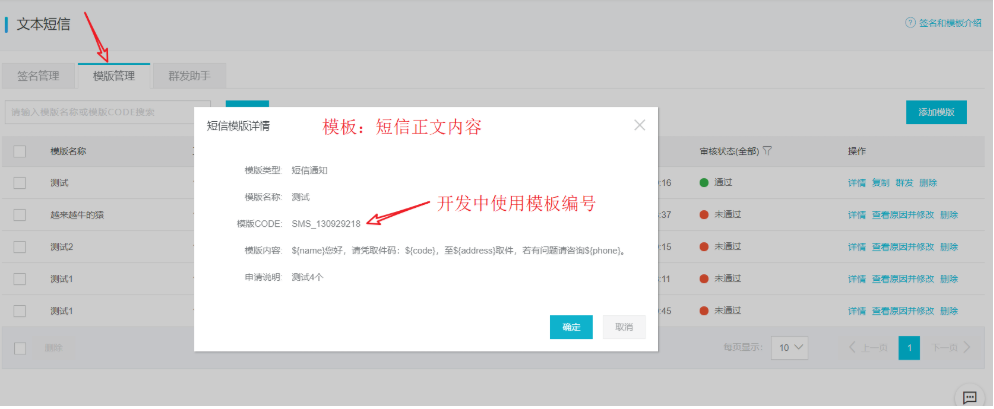Click 未通过 status in the 越来越牛的猿 row
994x409 pixels.
point(728,215)
